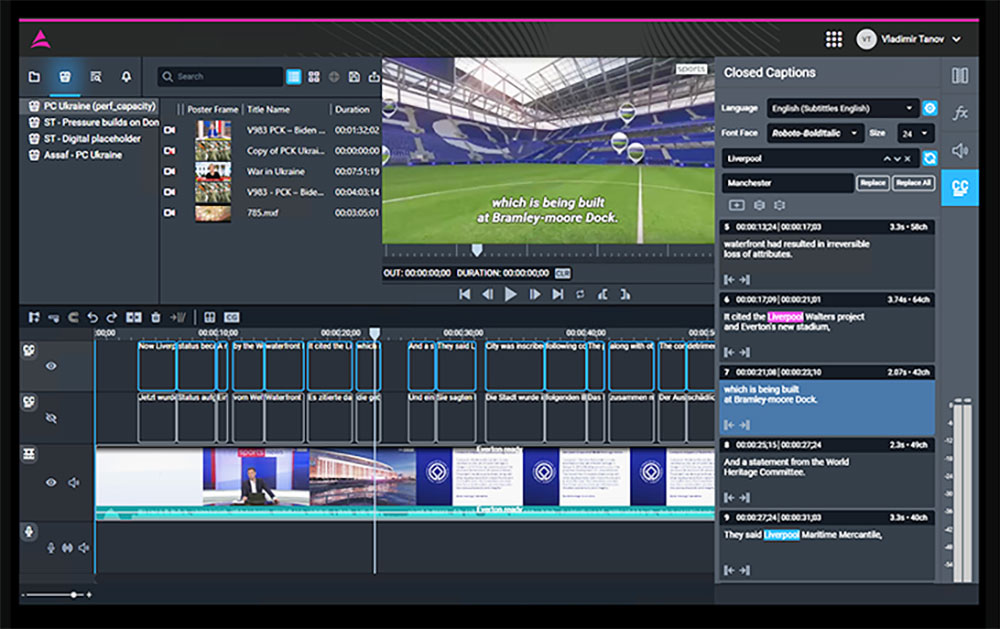Open the Closed Captions CC side panel

pos(959,187)
